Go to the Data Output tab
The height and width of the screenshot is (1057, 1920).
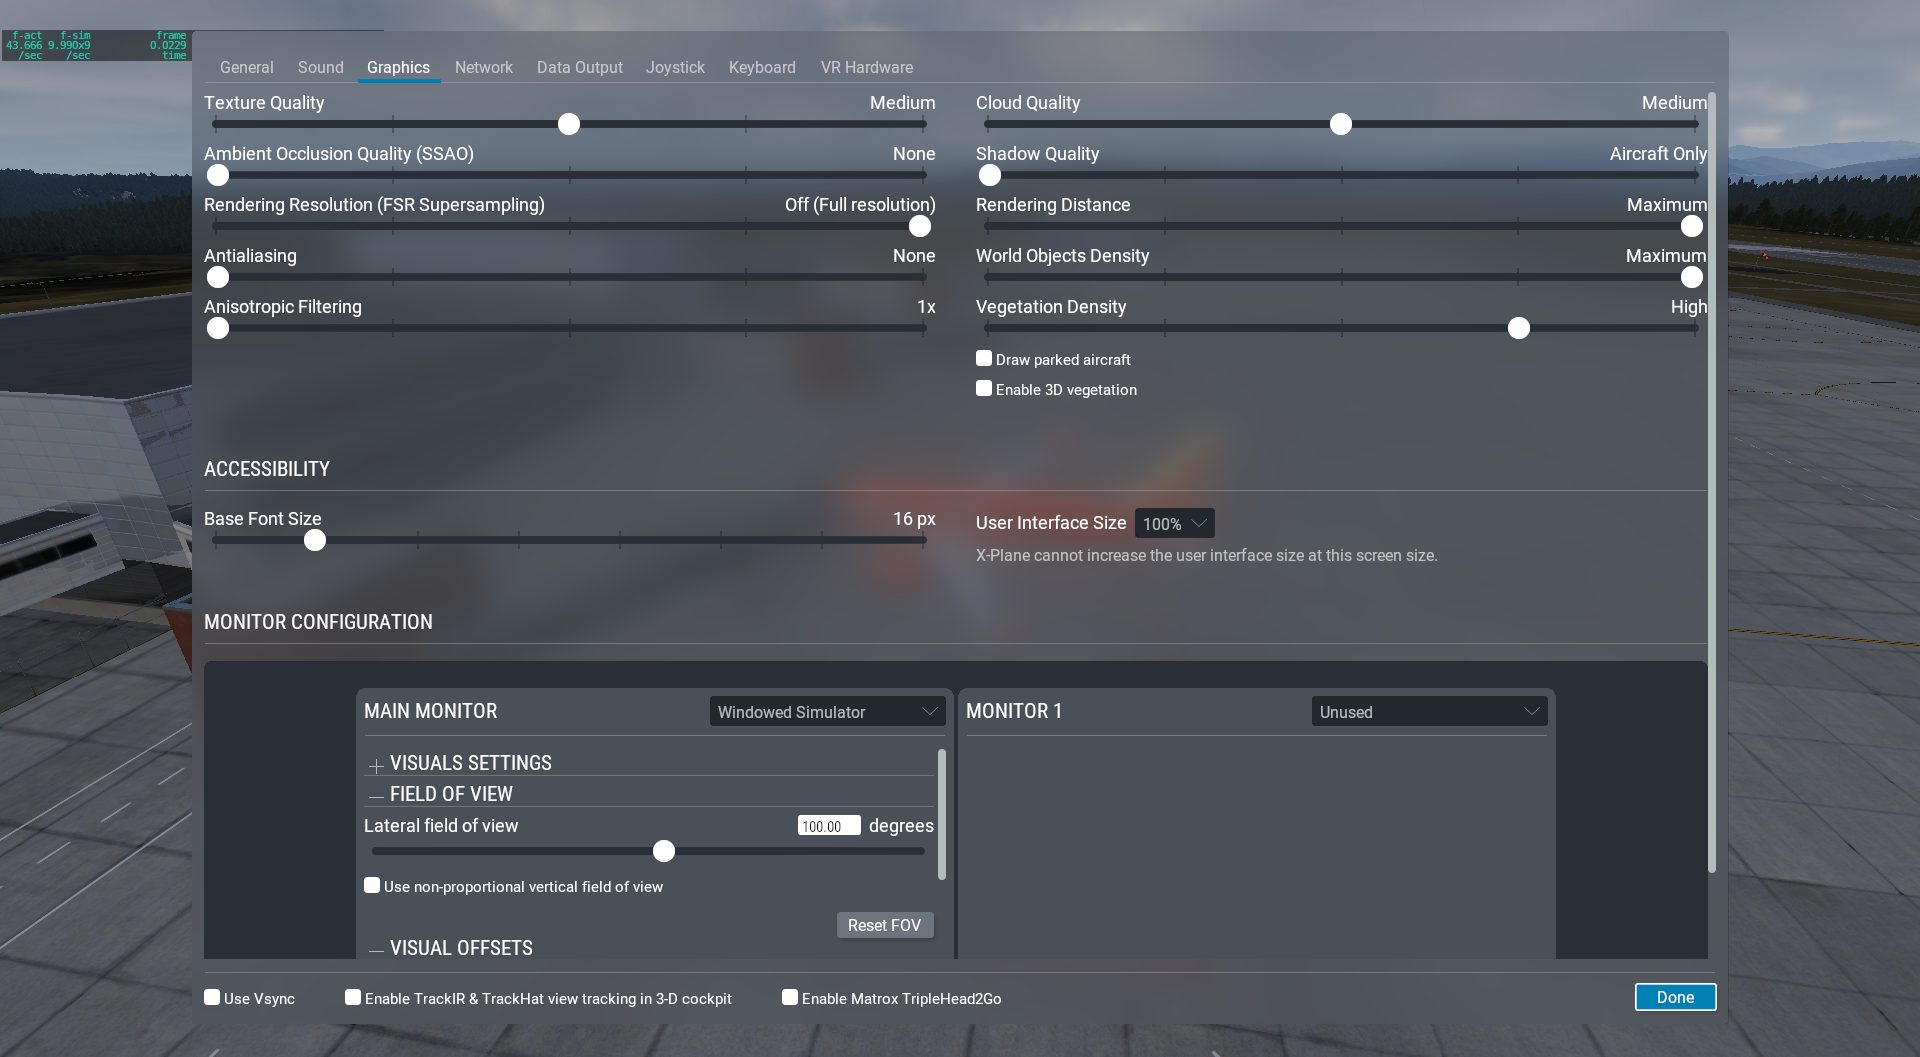[x=579, y=68]
